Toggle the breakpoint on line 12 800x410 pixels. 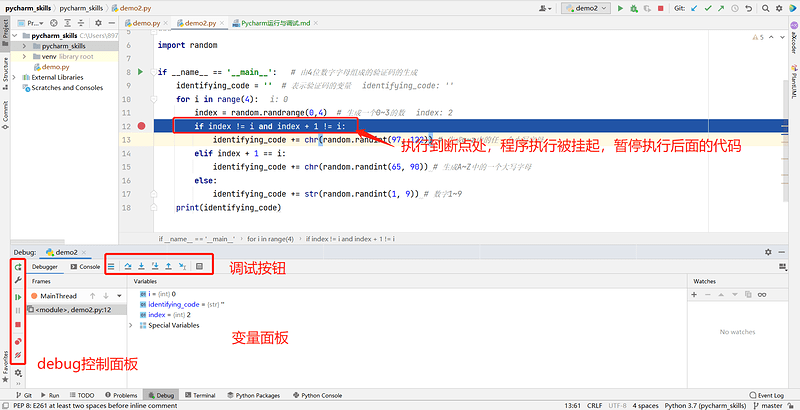(142, 127)
